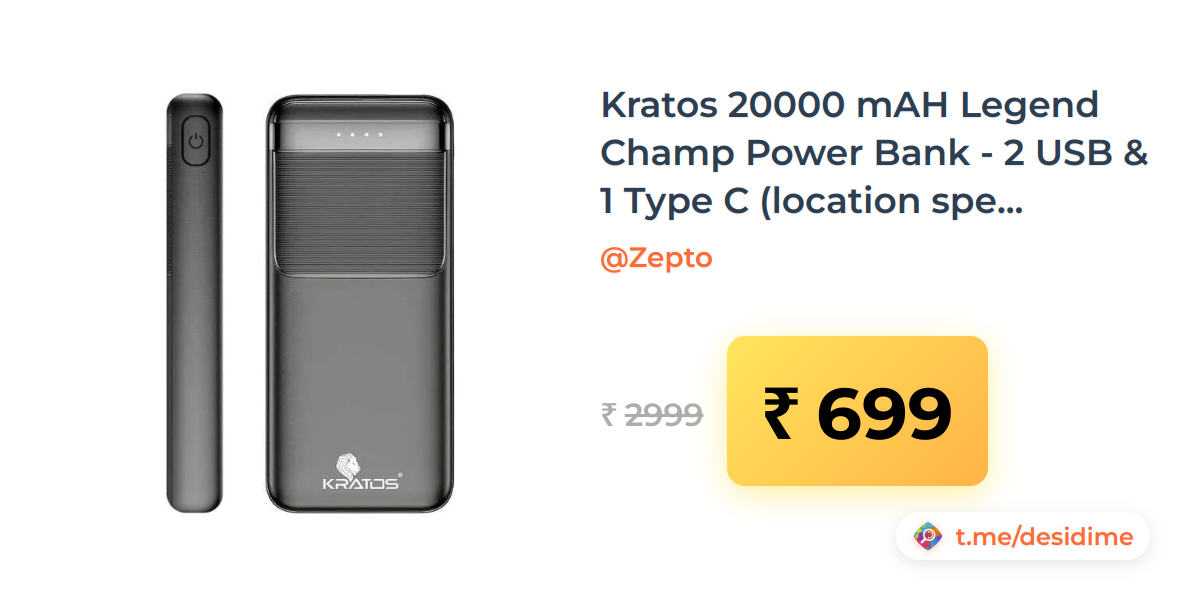The image size is (1200, 600).
Task: Click the side view power bank image
Action: [x=195, y=303]
